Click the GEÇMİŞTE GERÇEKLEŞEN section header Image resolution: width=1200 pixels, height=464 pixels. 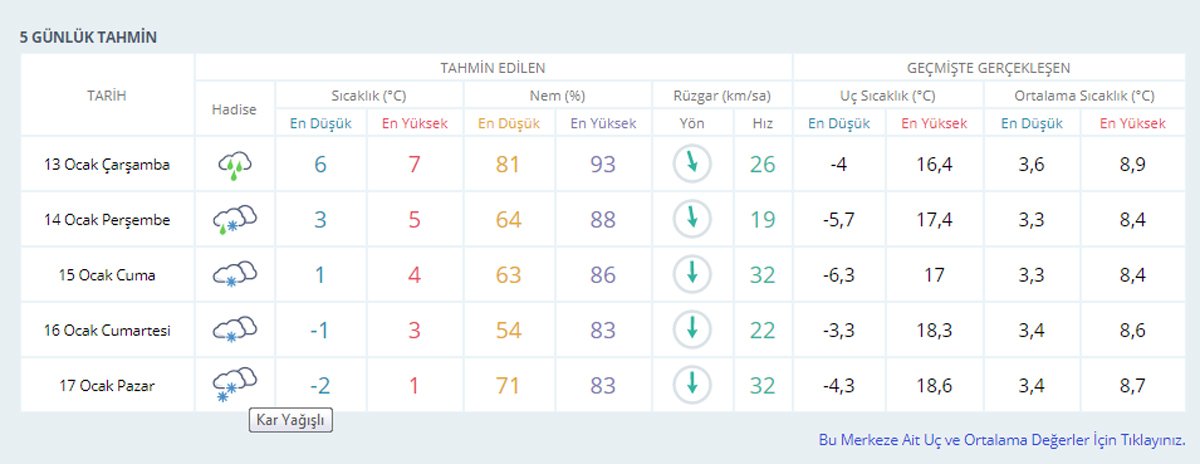click(x=988, y=68)
